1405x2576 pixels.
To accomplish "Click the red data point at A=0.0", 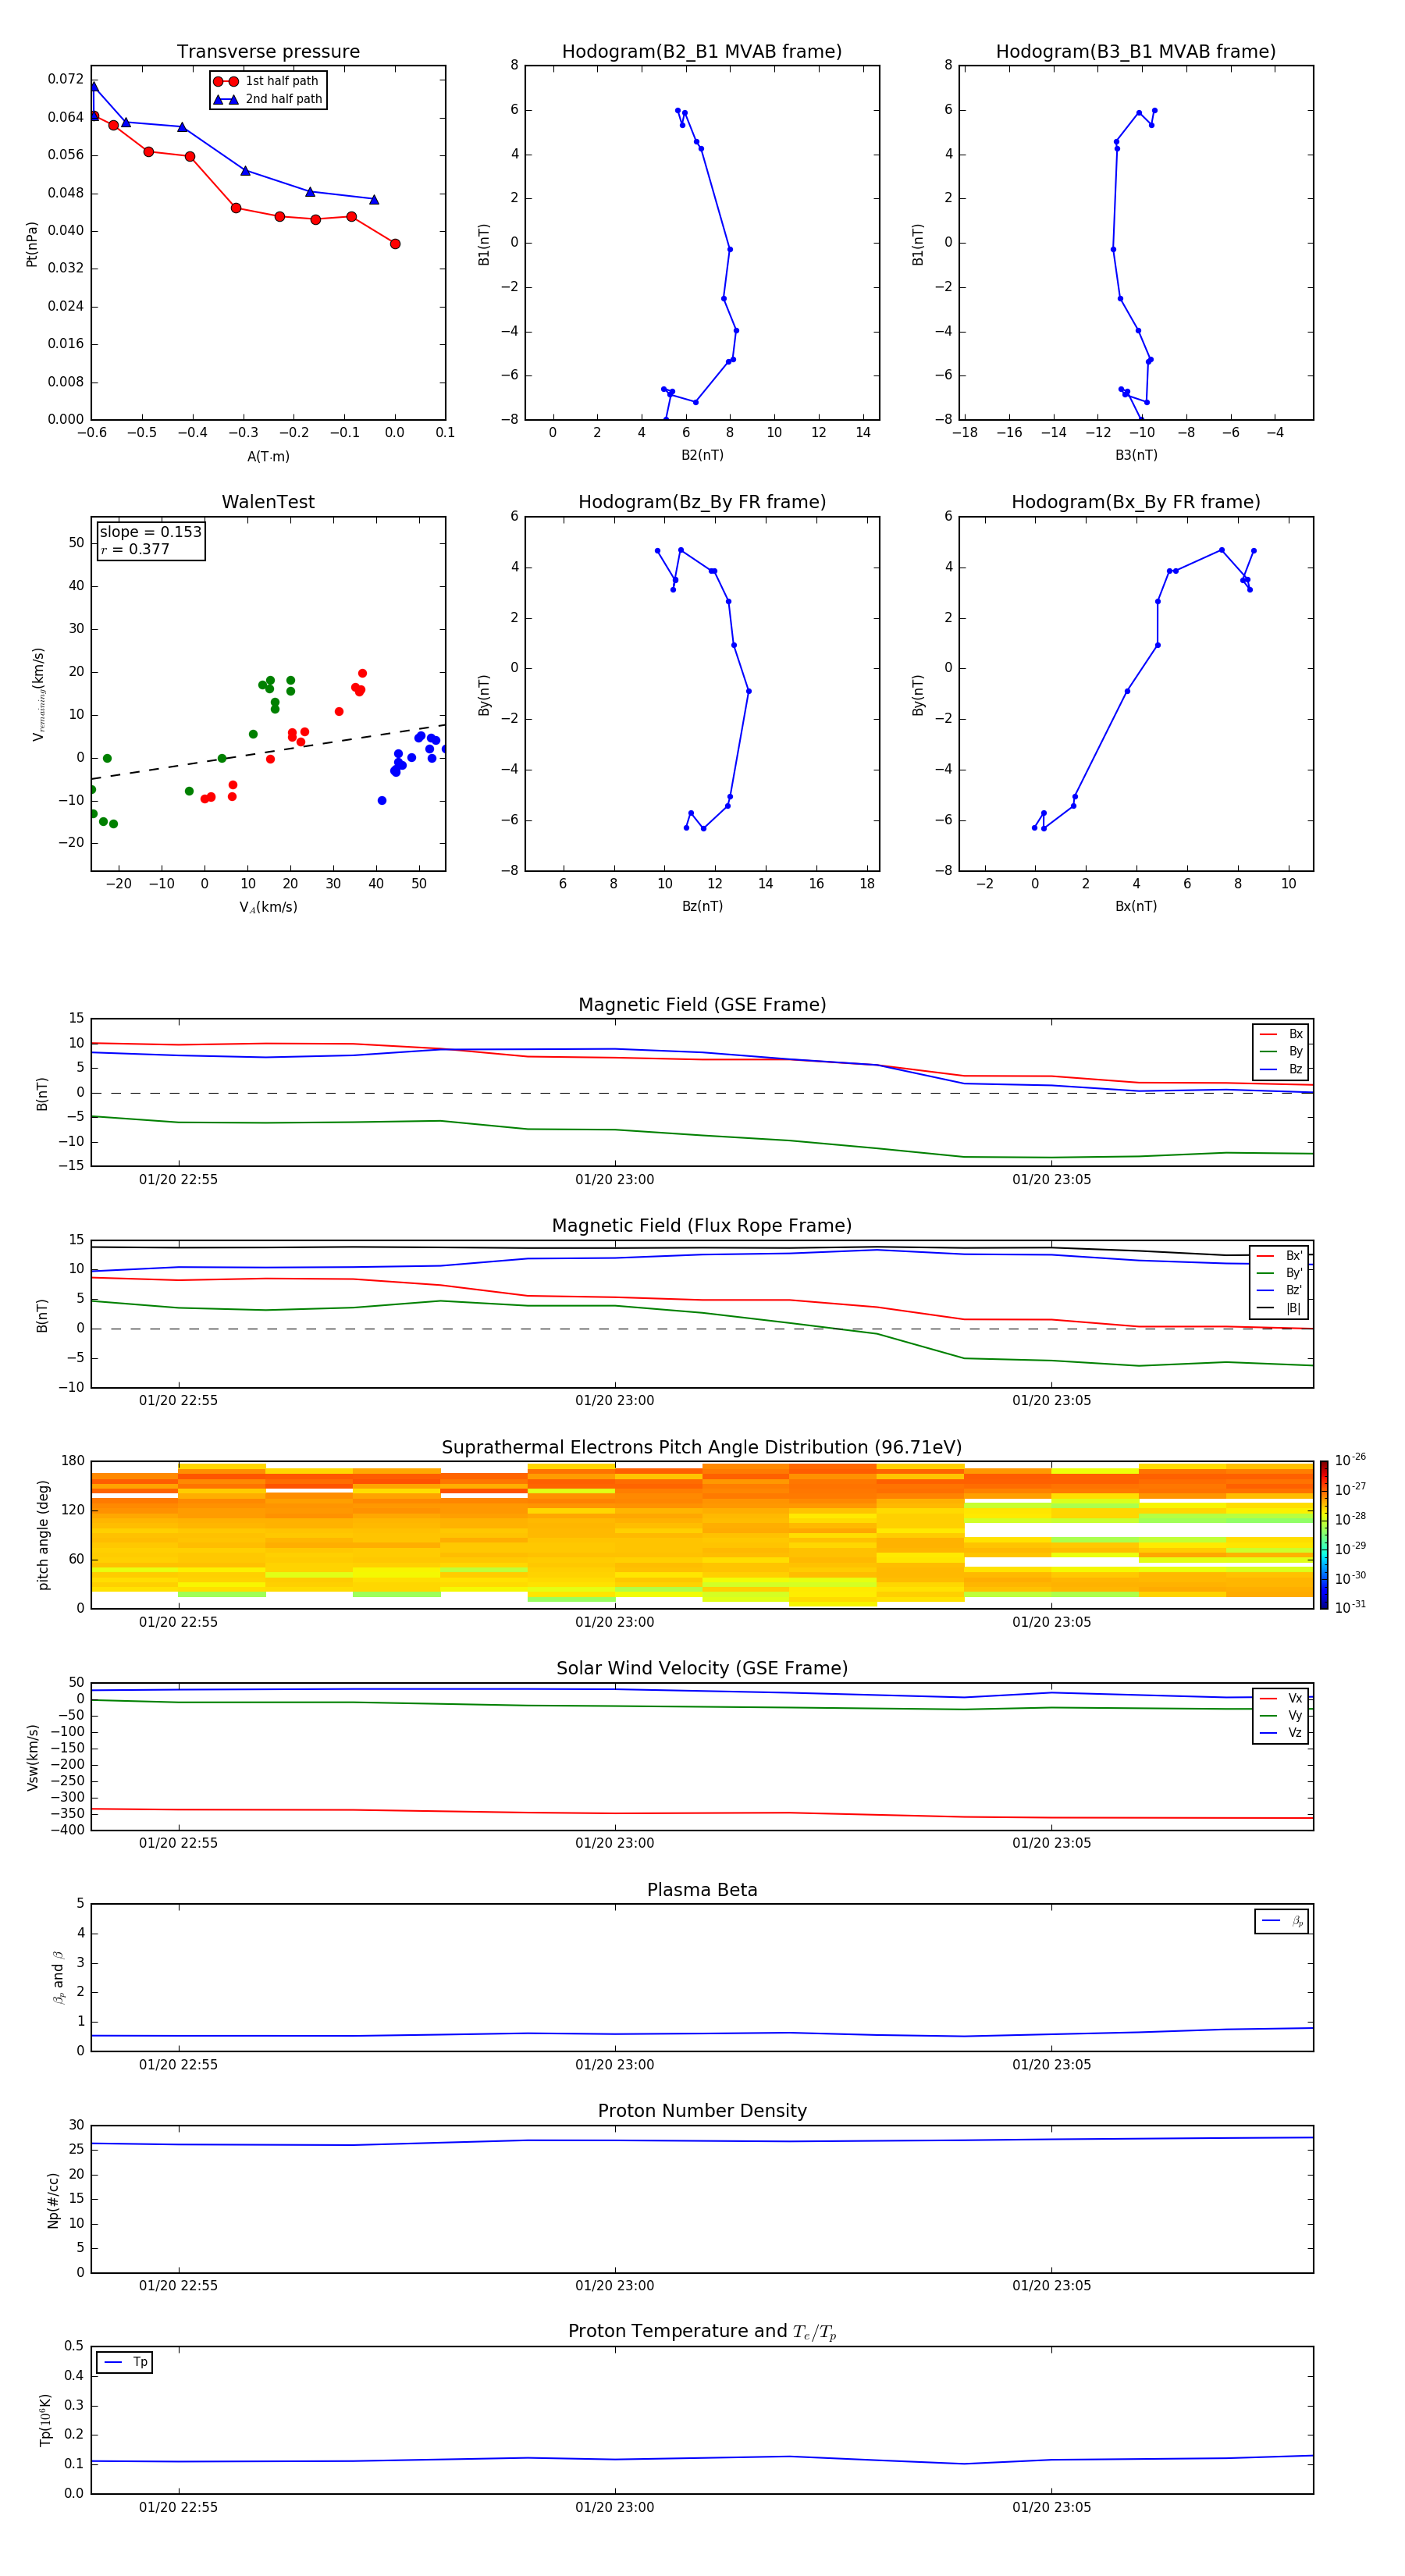I will (x=395, y=244).
